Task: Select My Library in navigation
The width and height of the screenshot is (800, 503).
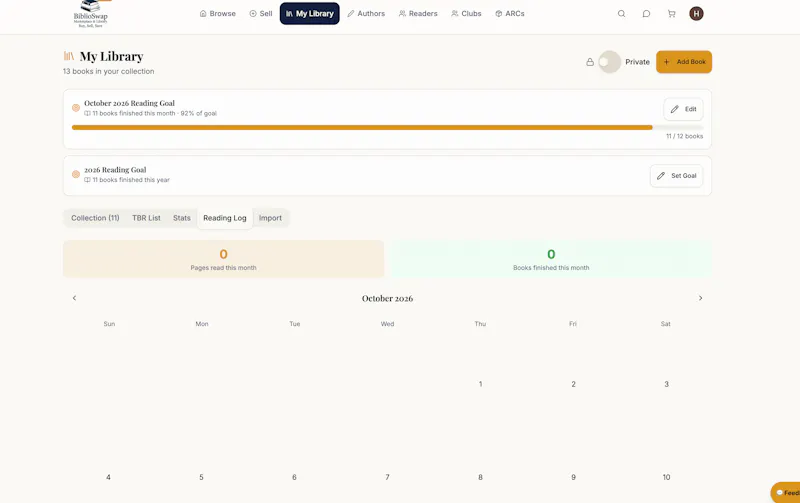Action: click(x=309, y=14)
